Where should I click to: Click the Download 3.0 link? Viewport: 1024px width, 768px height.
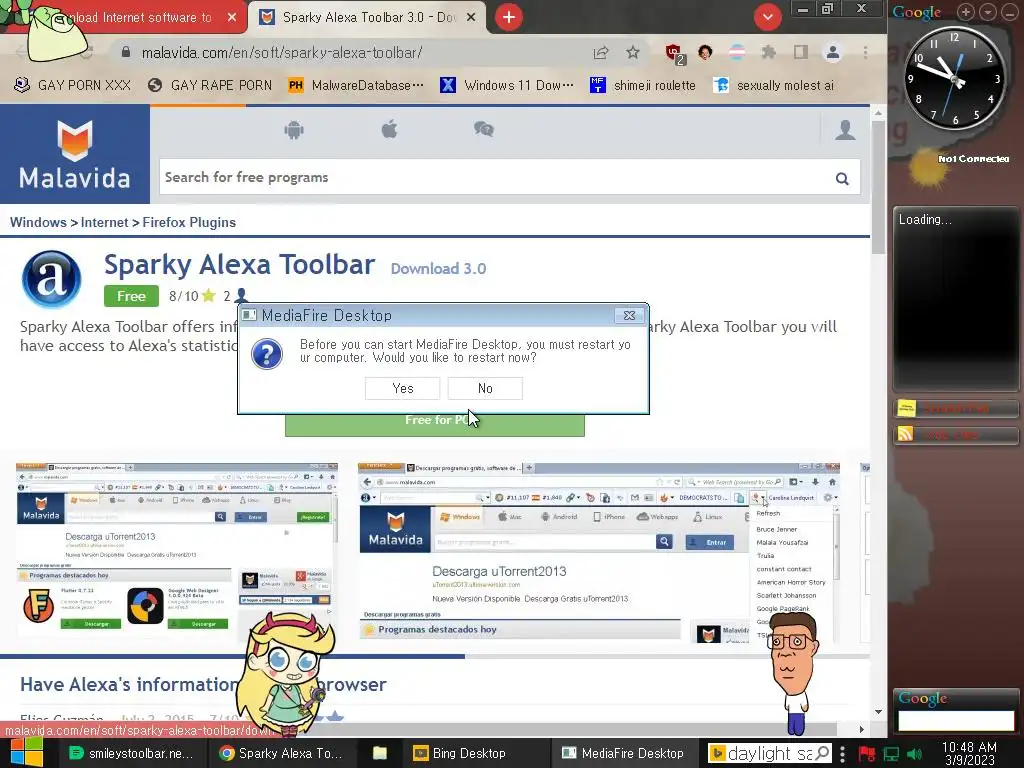click(x=438, y=268)
